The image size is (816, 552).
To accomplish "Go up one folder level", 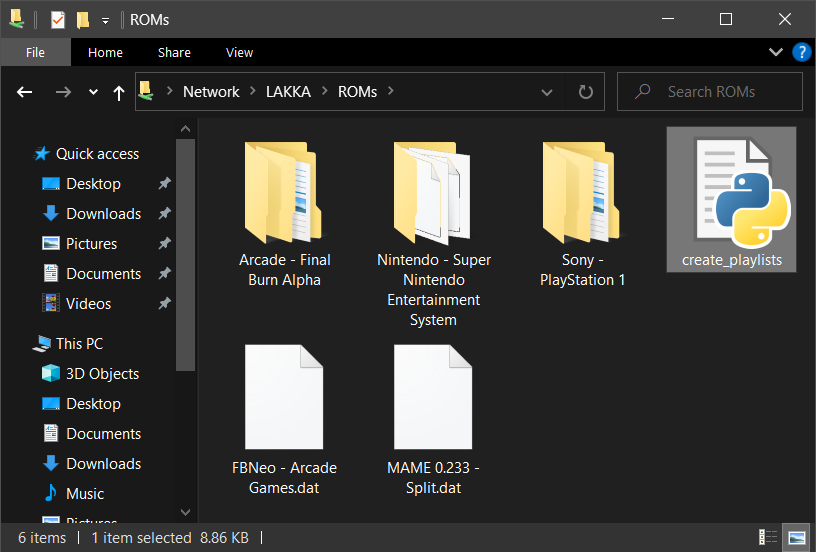I will tap(119, 93).
